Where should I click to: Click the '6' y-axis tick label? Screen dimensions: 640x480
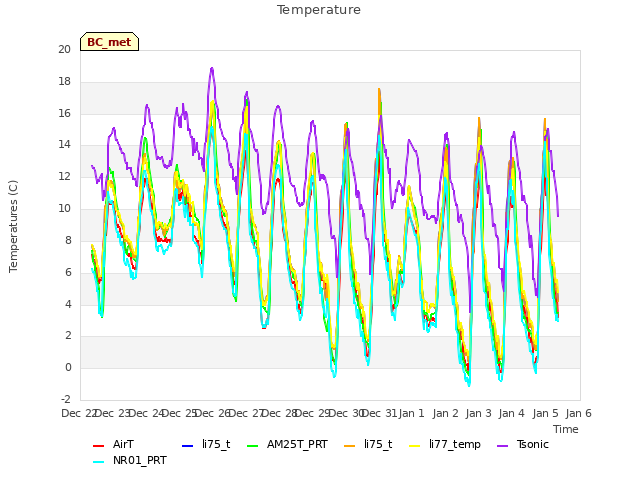pos(68,272)
